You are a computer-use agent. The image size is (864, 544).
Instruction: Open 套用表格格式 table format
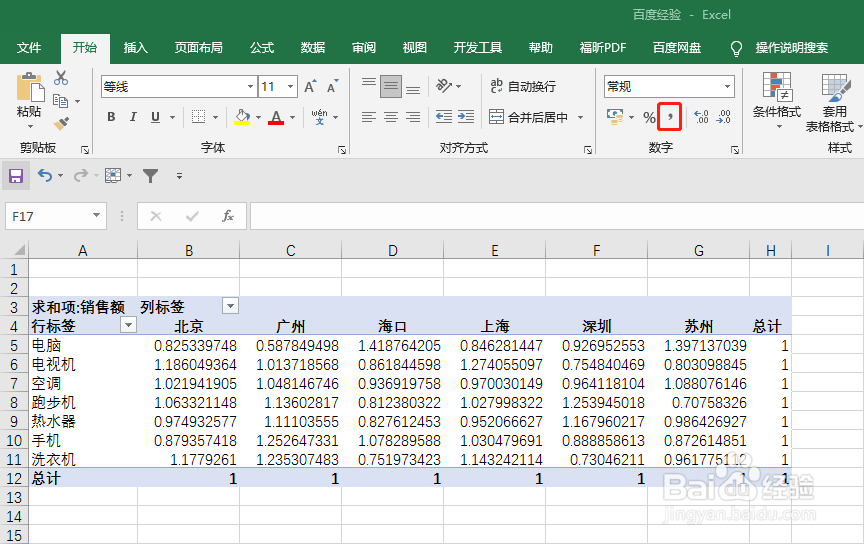tap(834, 103)
